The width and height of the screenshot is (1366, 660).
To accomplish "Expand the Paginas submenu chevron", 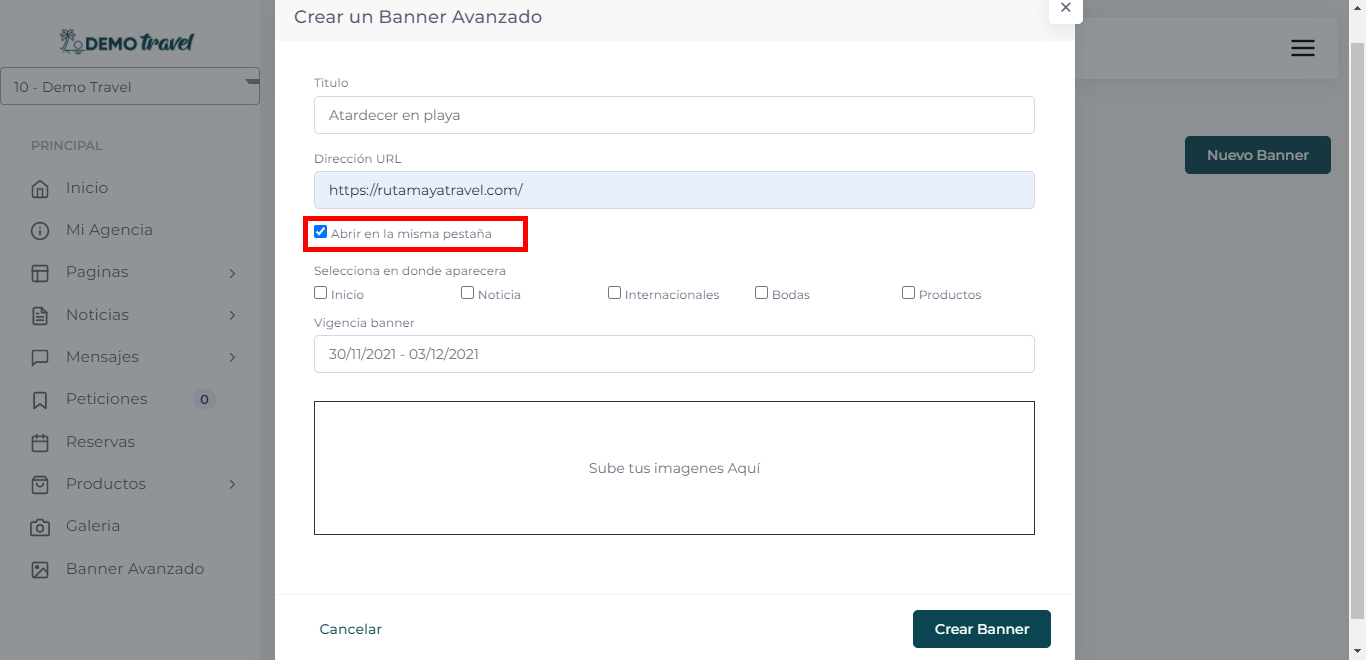I will point(232,273).
